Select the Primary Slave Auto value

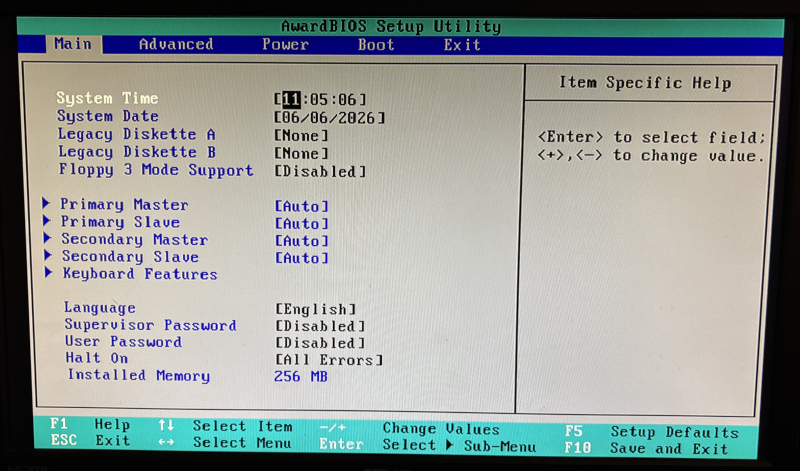point(302,224)
